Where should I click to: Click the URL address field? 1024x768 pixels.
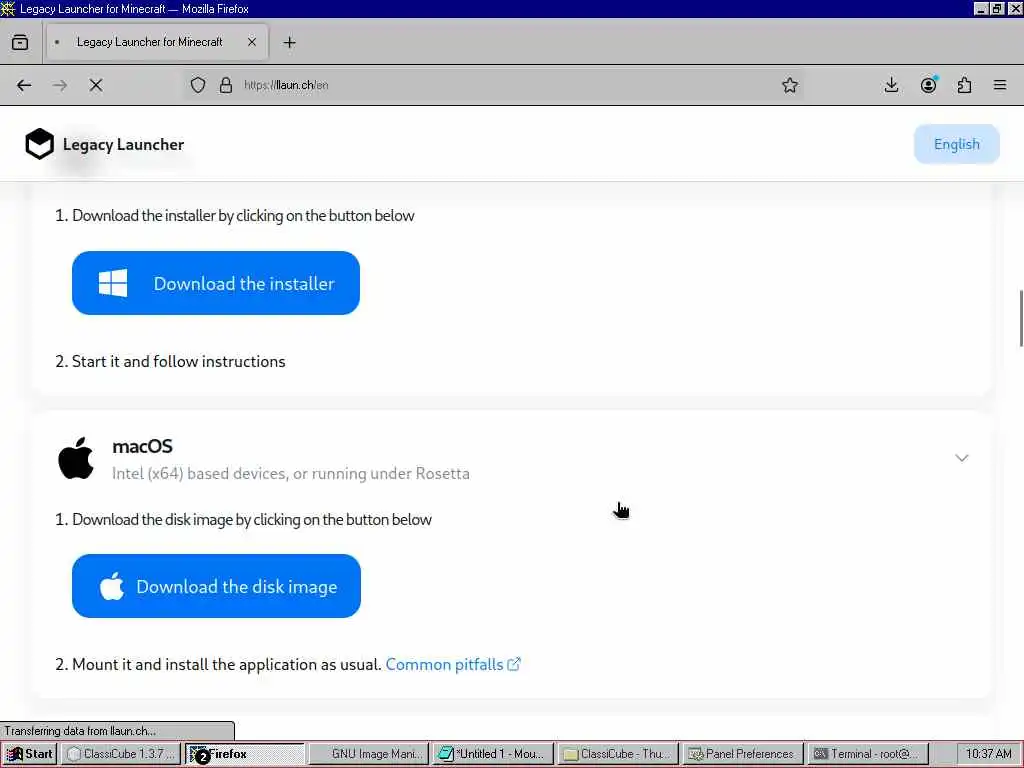click(490, 86)
